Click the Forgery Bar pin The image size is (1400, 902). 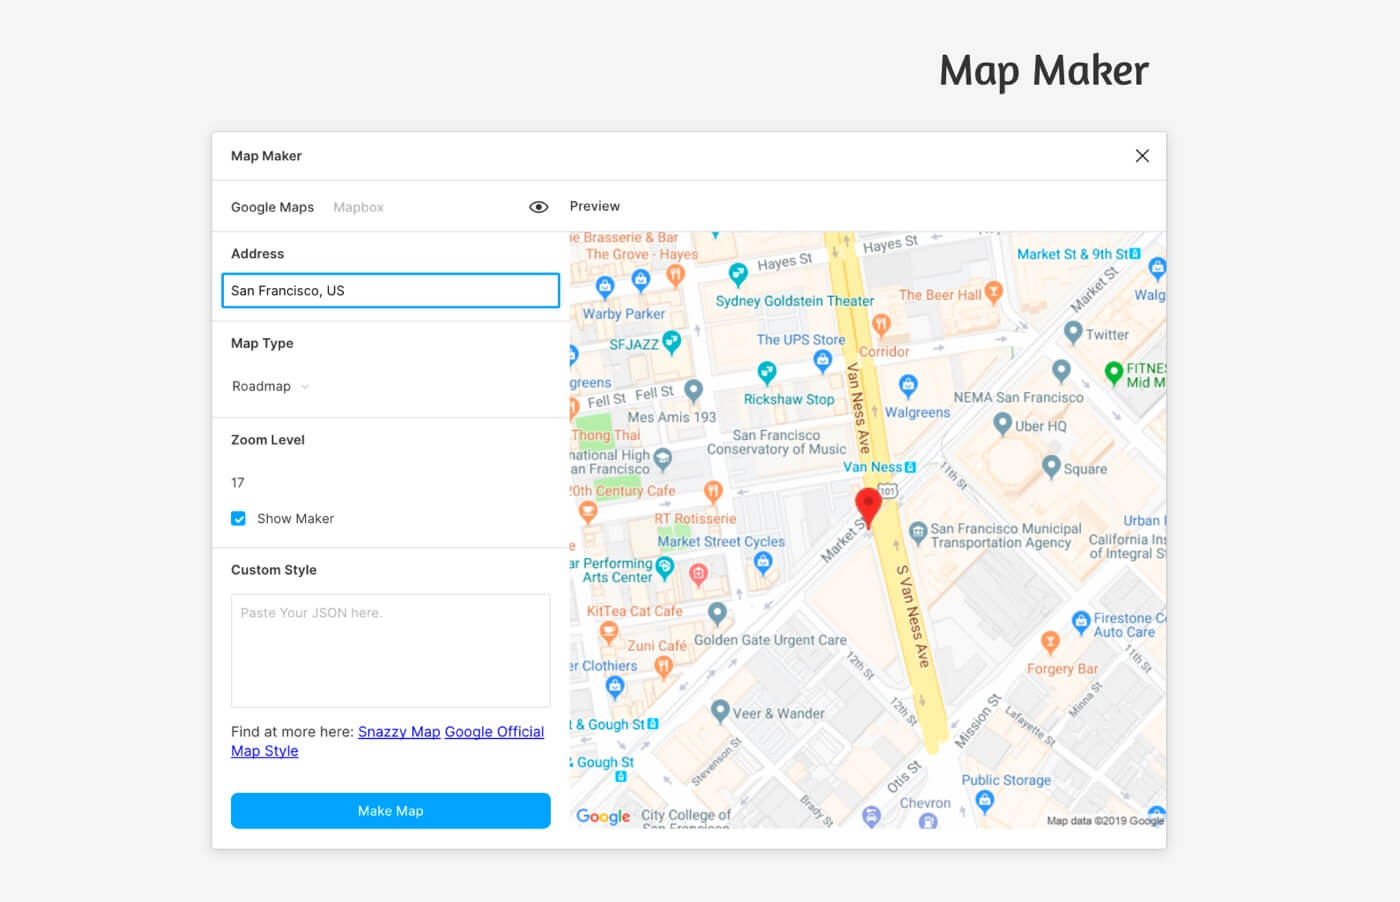point(1050,641)
